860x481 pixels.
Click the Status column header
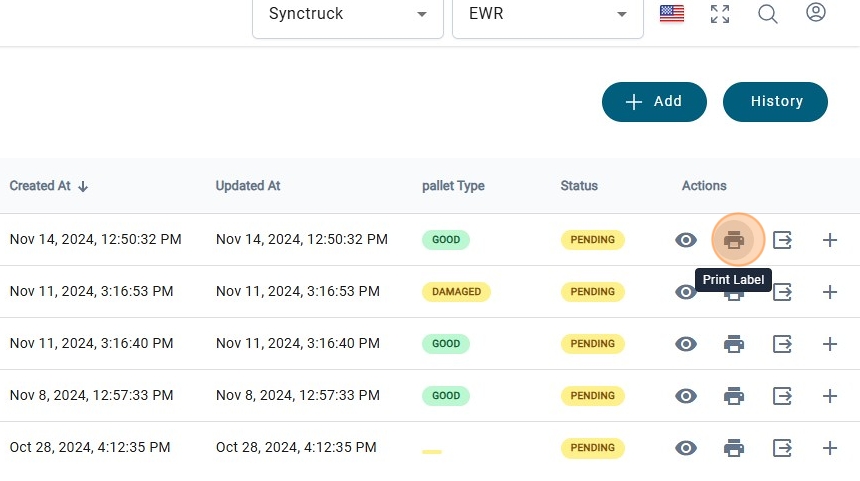point(579,186)
